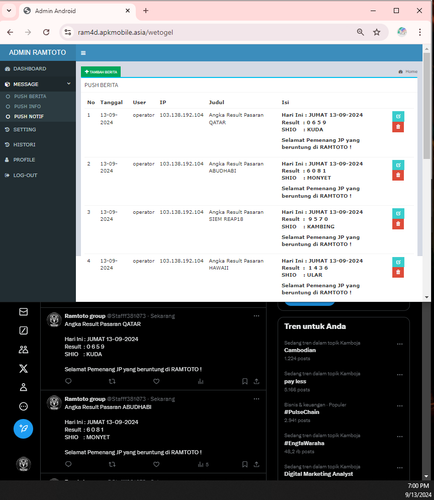434x500 pixels.
Task: Like the ABUDHABI result tweet
Action: [x=156, y=464]
